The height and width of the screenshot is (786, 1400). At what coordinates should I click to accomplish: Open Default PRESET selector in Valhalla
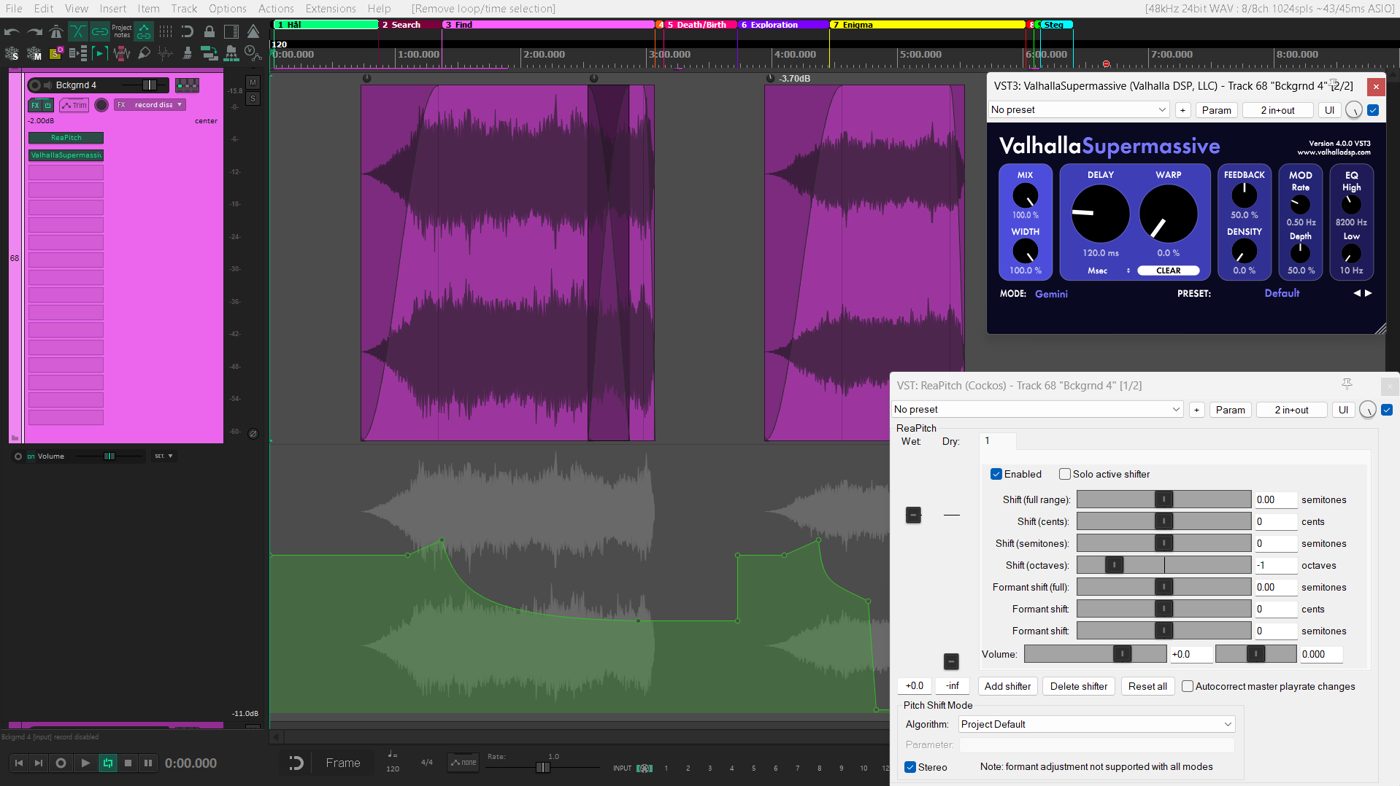[x=1282, y=293]
